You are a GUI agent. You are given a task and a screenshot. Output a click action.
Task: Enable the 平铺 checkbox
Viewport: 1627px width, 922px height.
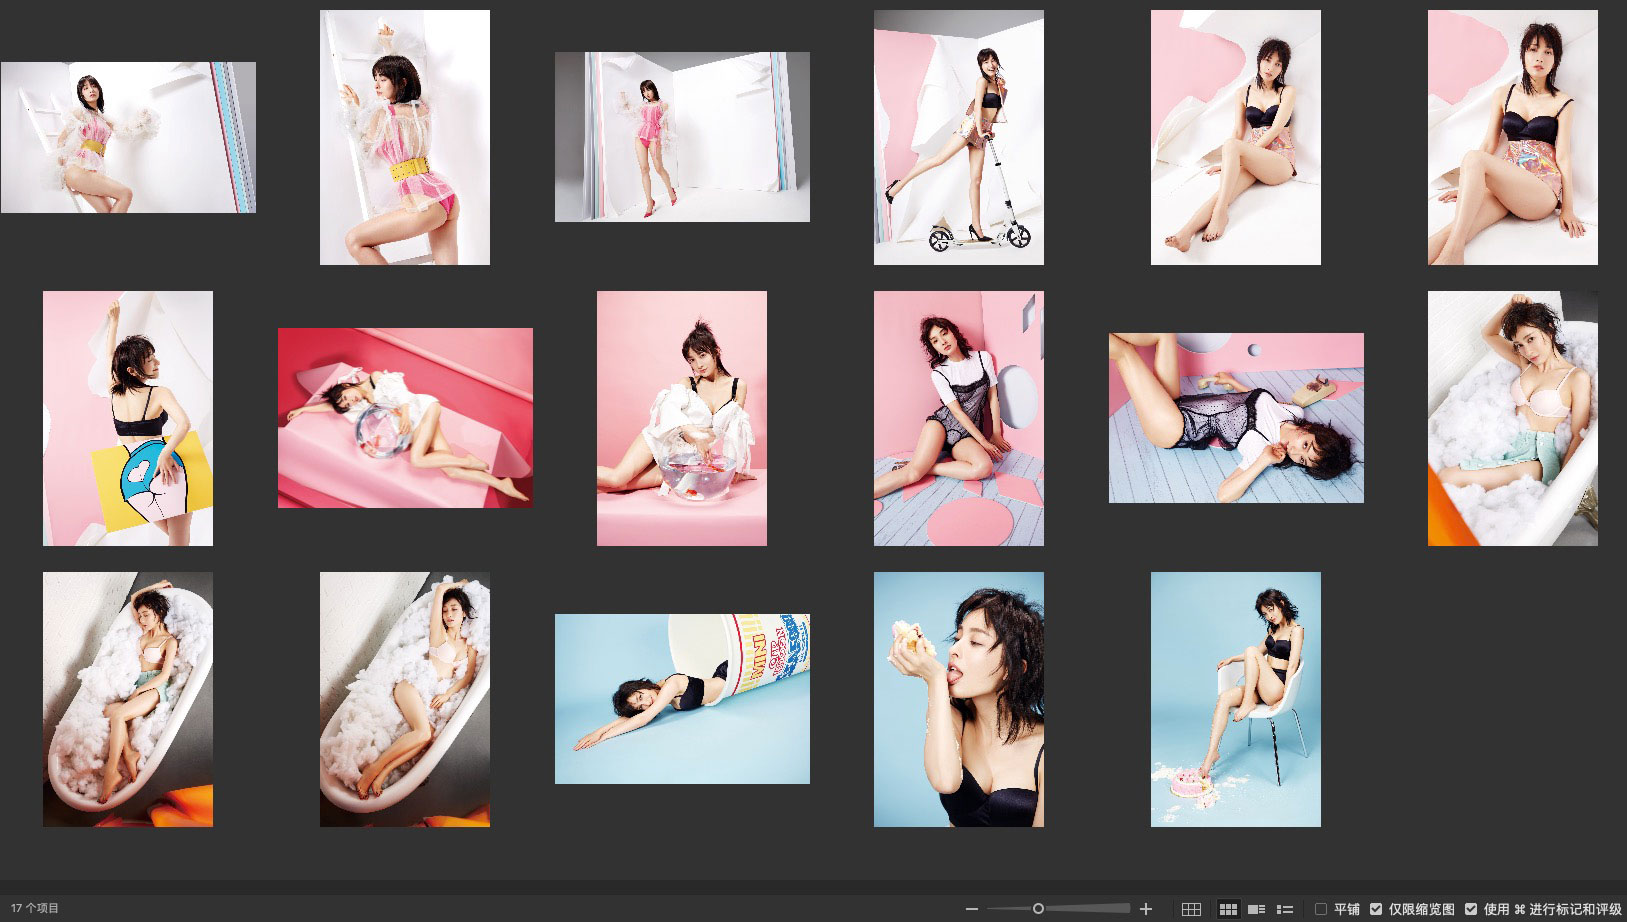[x=1321, y=909]
